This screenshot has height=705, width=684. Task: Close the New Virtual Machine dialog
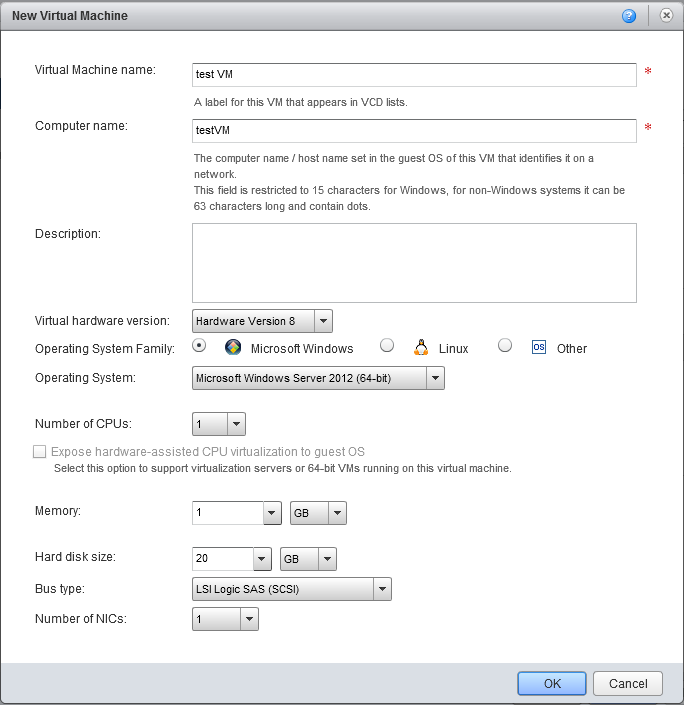[666, 16]
